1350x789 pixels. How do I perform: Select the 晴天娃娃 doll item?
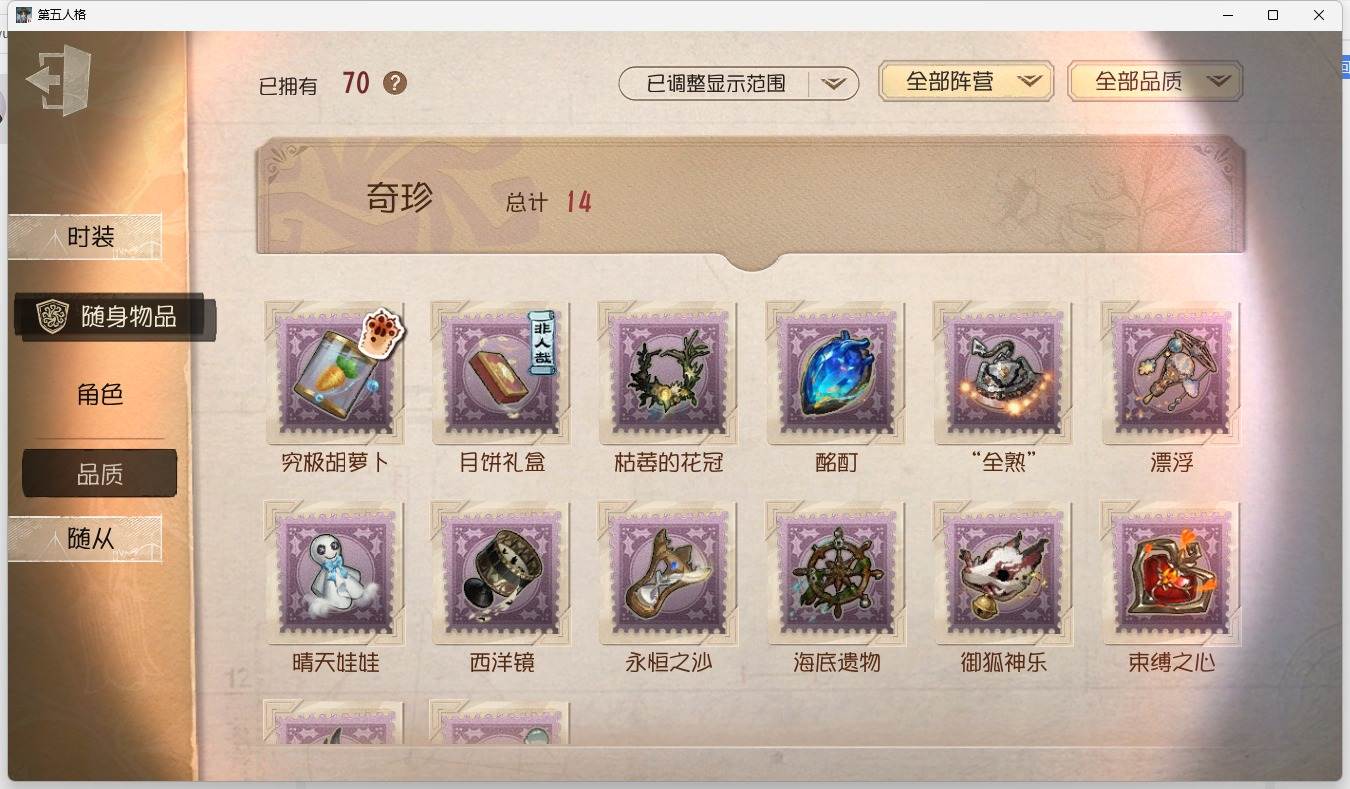click(335, 573)
